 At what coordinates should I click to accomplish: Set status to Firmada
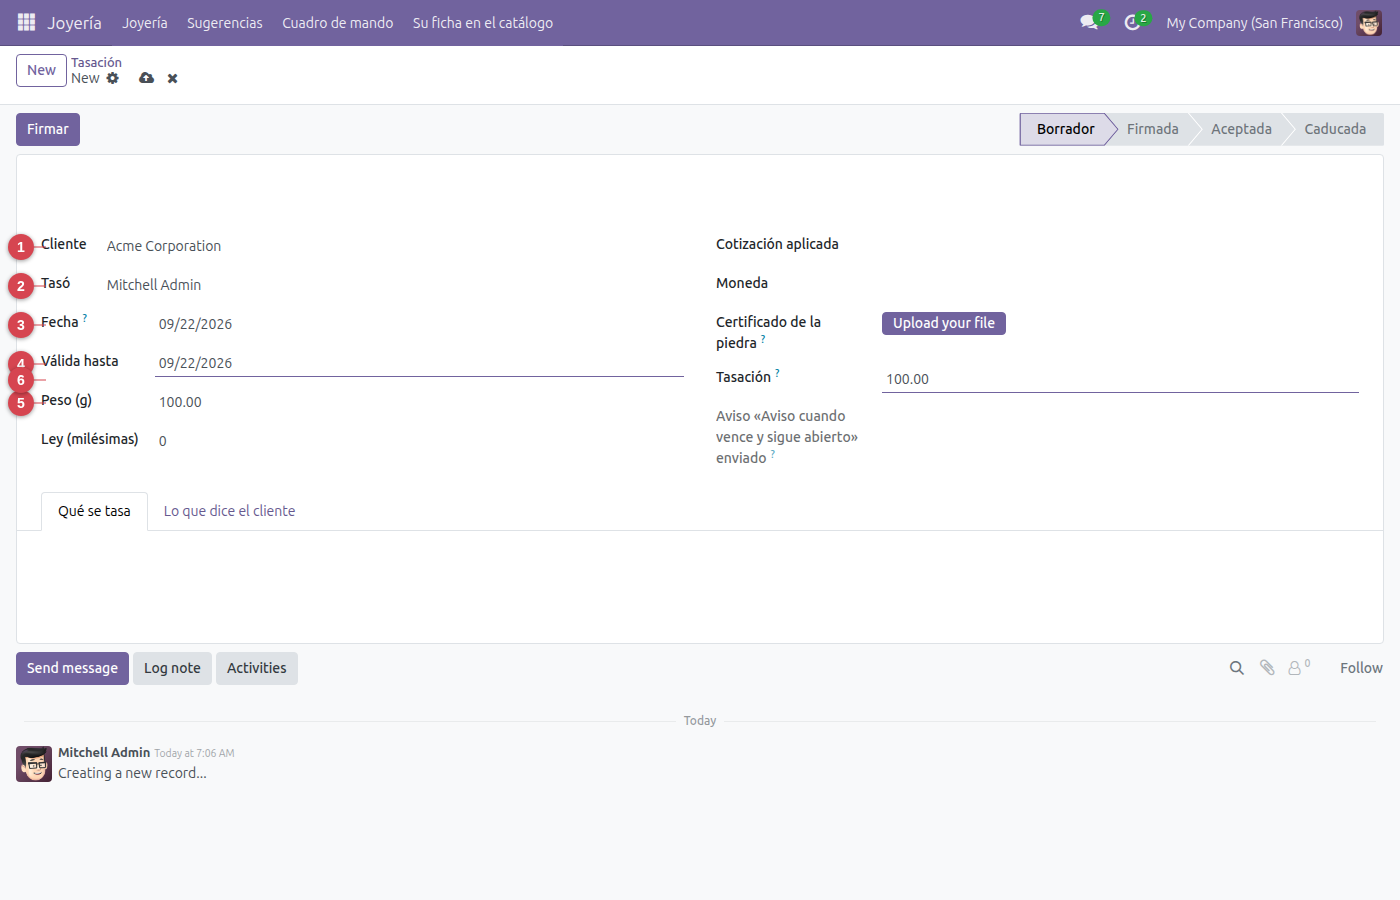(x=1152, y=129)
